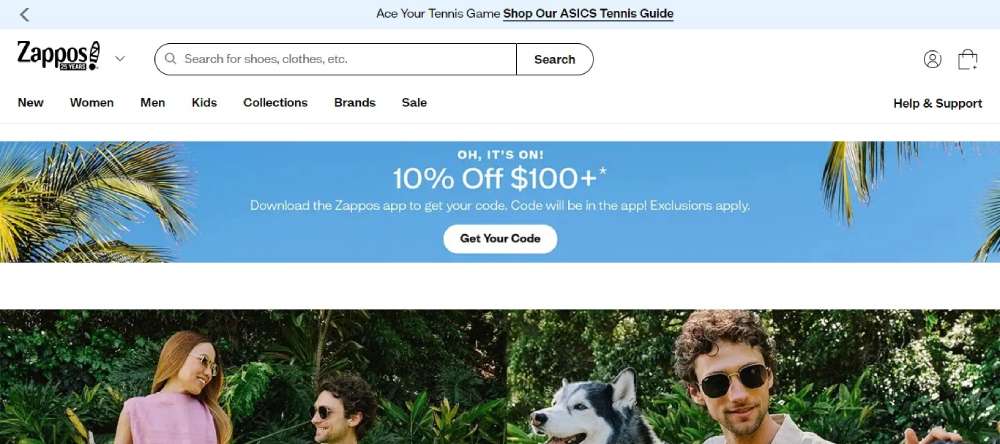Focus the search for shoes input field
Image resolution: width=1000 pixels, height=444 pixels.
pyautogui.click(x=335, y=59)
